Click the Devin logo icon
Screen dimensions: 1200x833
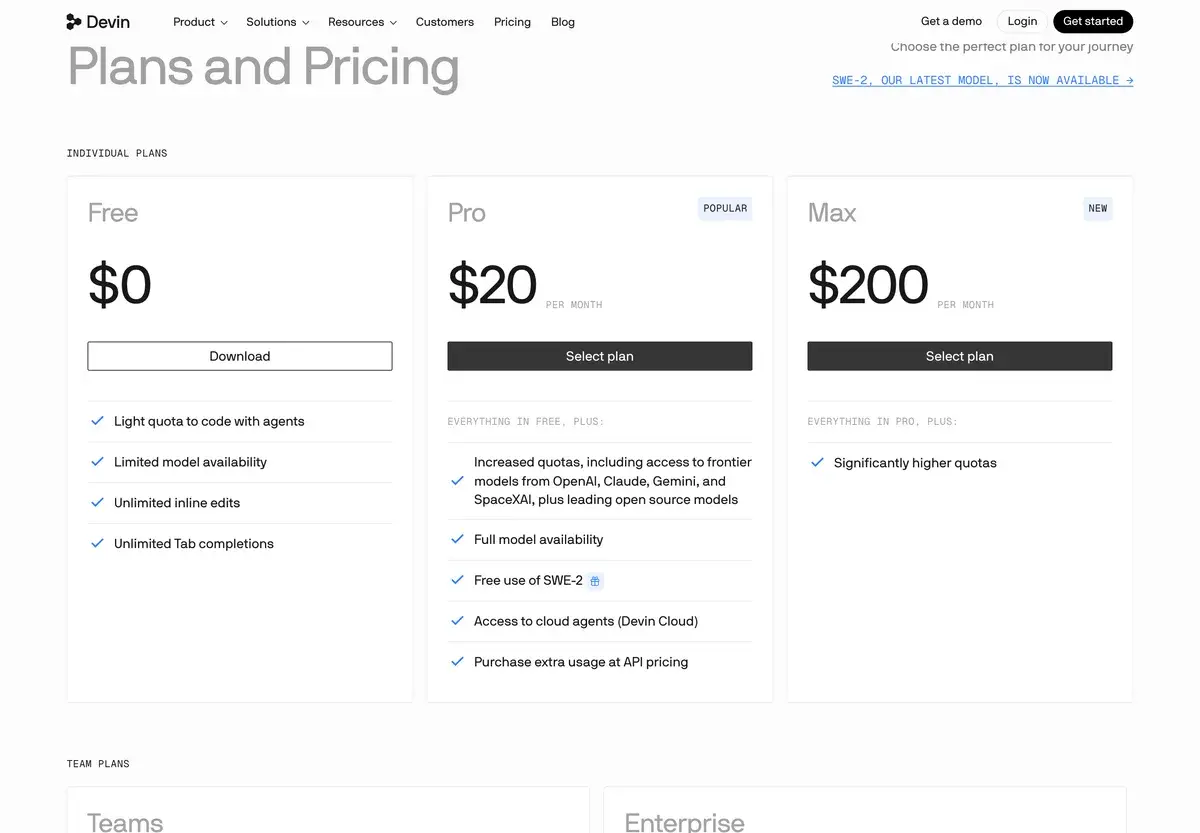pyautogui.click(x=74, y=21)
